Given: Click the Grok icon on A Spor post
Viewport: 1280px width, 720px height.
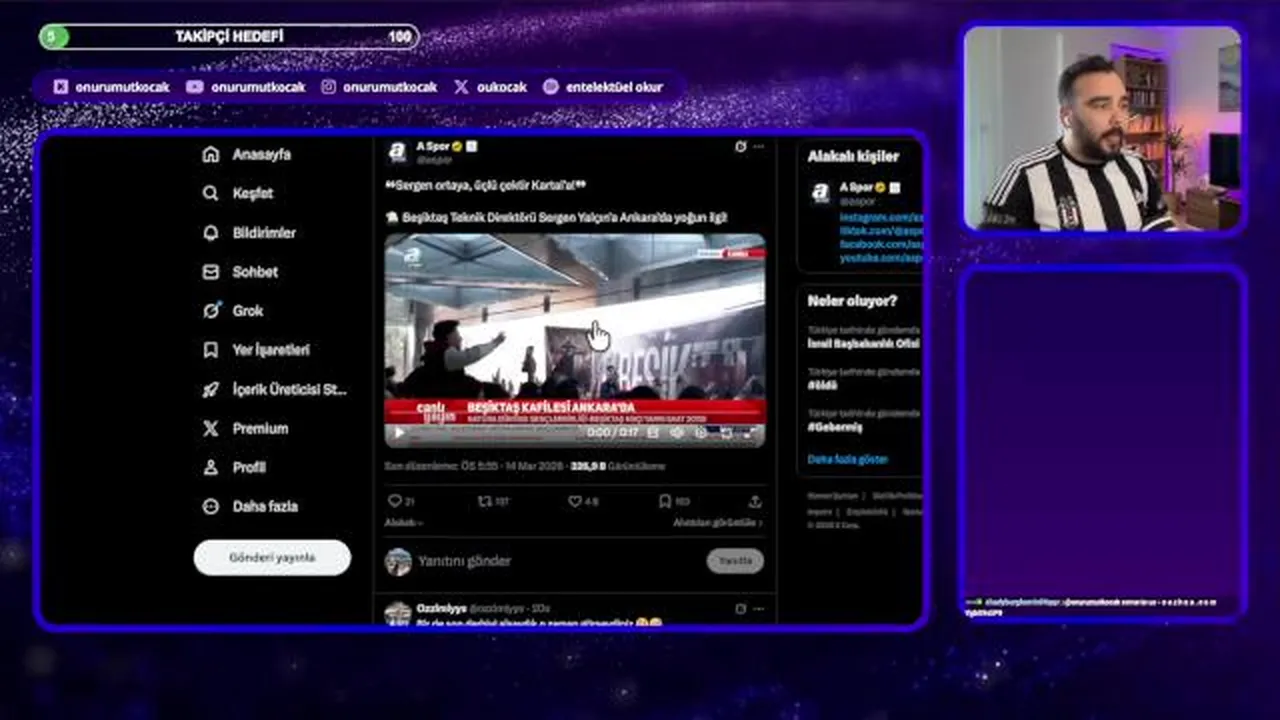Looking at the screenshot, I should (x=740, y=146).
